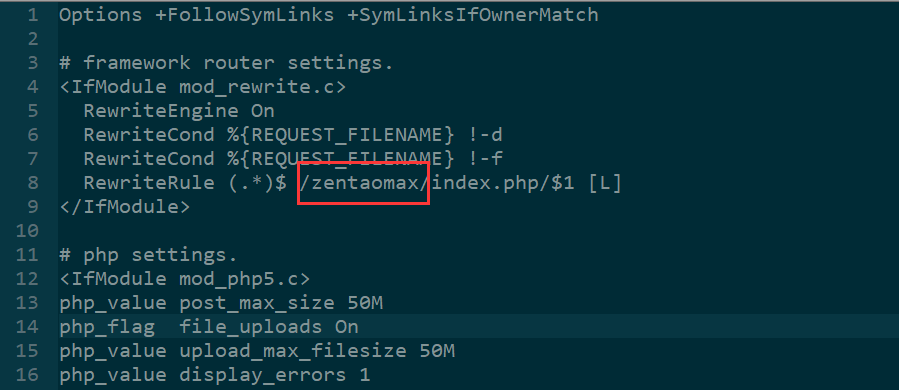Click the upload_max_filesize 50M text

point(317,351)
